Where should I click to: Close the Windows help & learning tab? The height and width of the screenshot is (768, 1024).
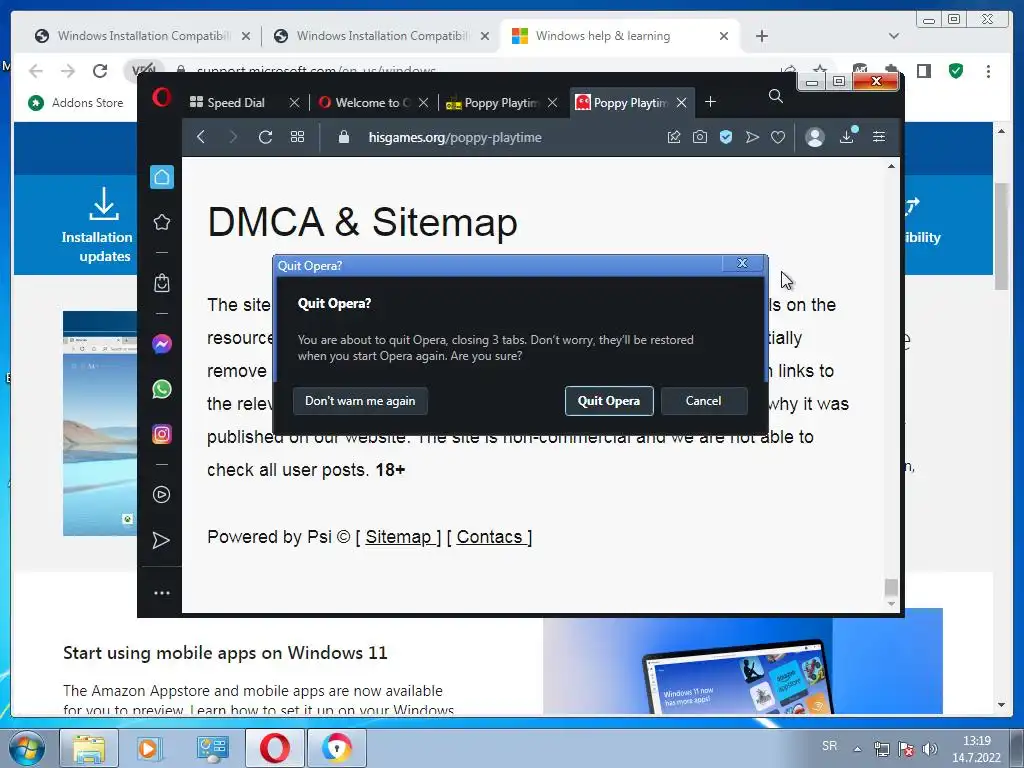724,36
